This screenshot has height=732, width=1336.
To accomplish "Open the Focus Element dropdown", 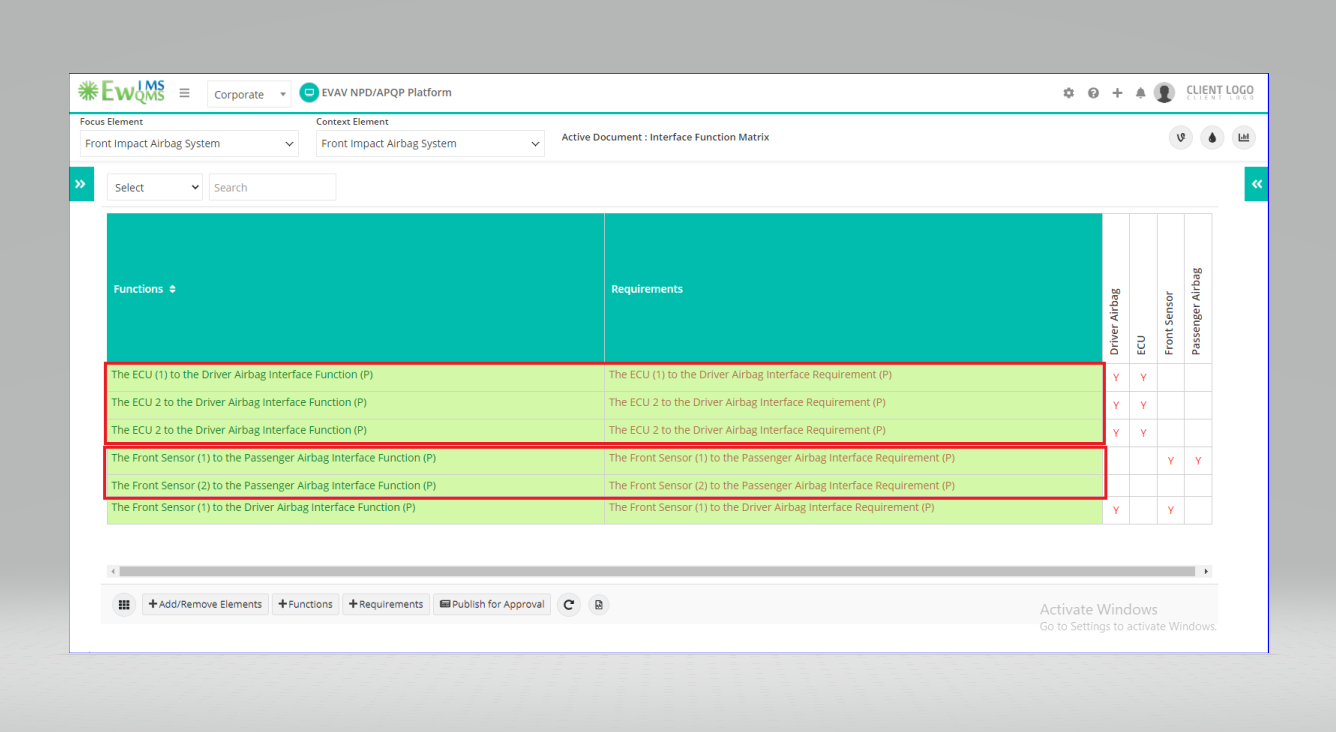I will tap(190, 143).
